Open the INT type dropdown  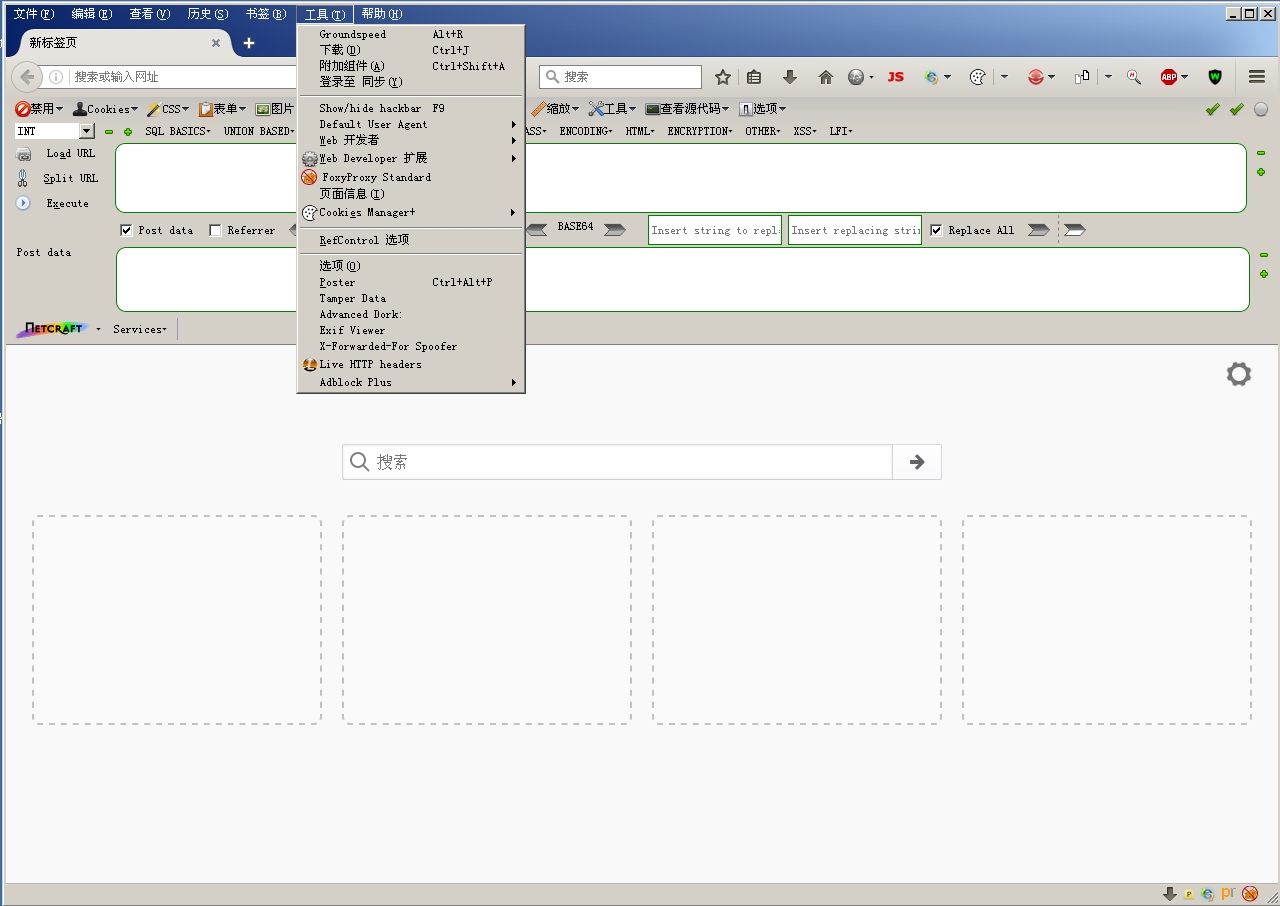[x=87, y=131]
